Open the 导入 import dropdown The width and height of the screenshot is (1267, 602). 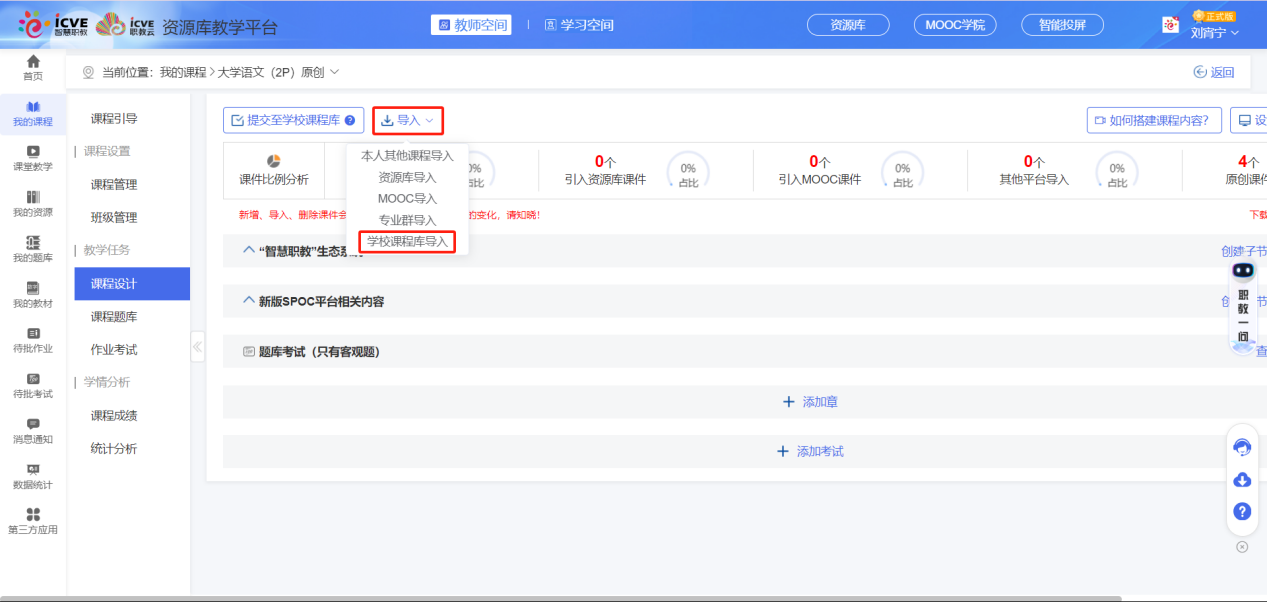[408, 120]
